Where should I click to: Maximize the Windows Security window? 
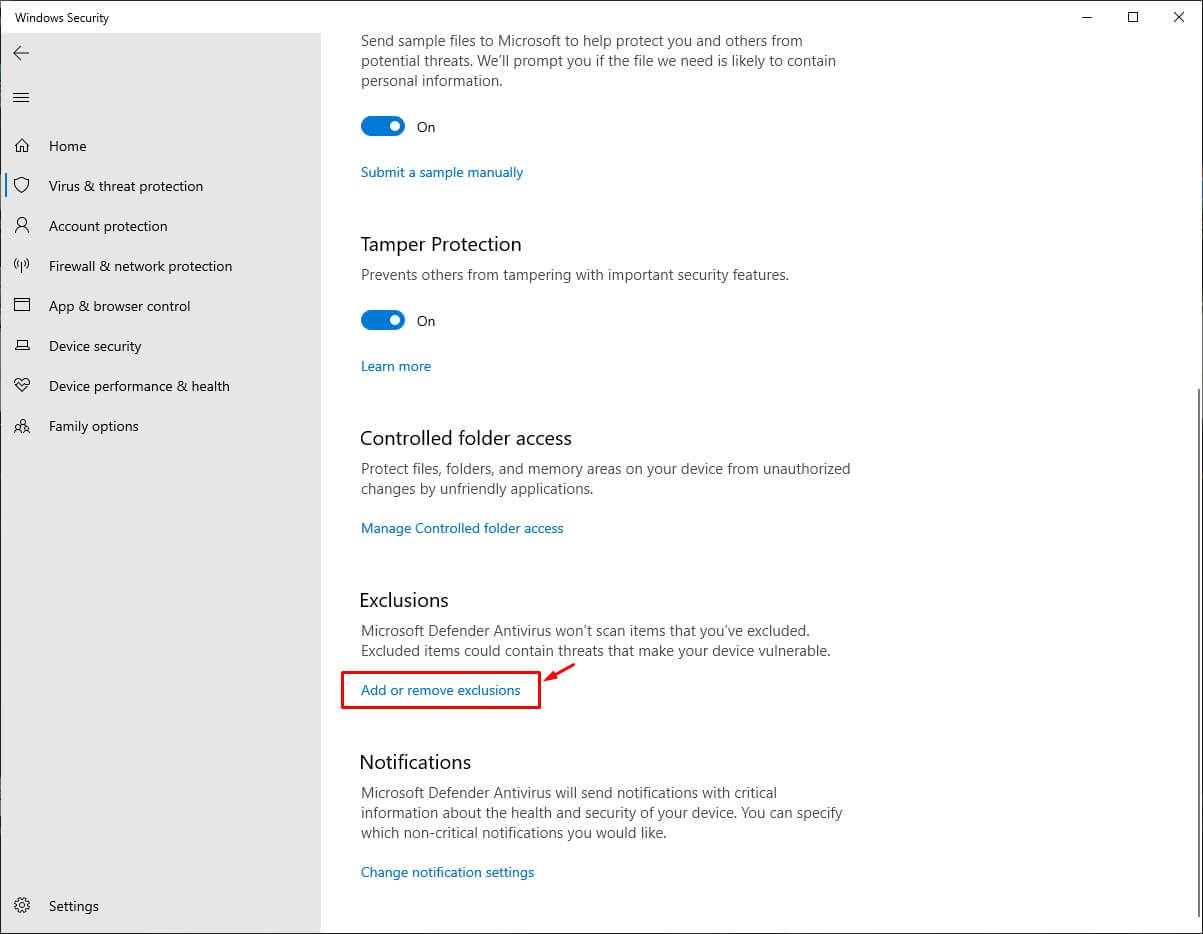click(x=1133, y=17)
